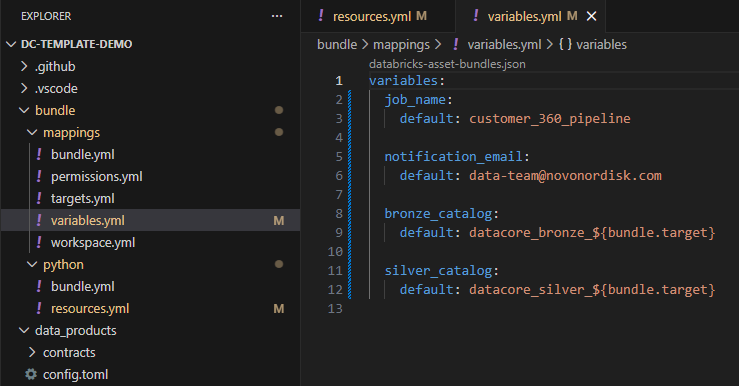Screen dimensions: 739x386
Task: Collapse the mappings folder
Action: [32, 132]
